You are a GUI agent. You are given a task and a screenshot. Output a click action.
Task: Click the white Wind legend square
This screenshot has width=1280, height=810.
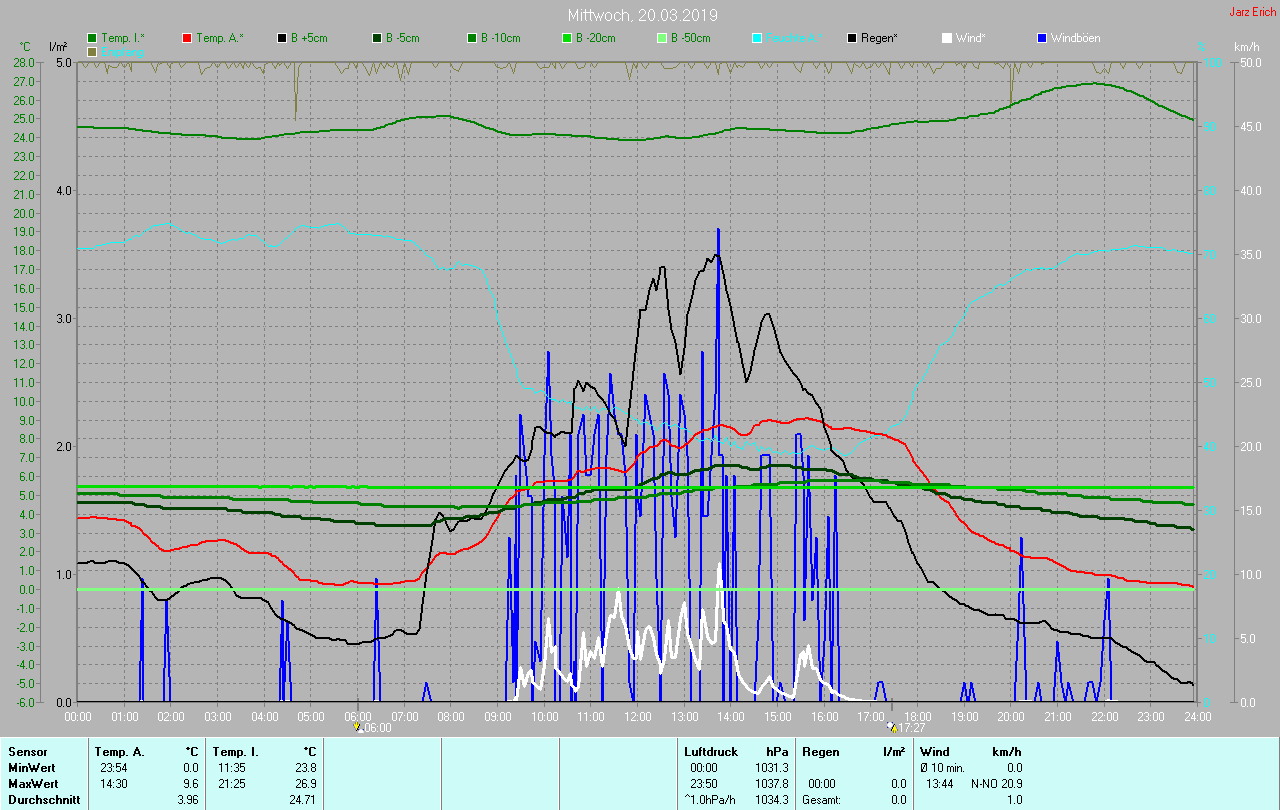tap(947, 38)
